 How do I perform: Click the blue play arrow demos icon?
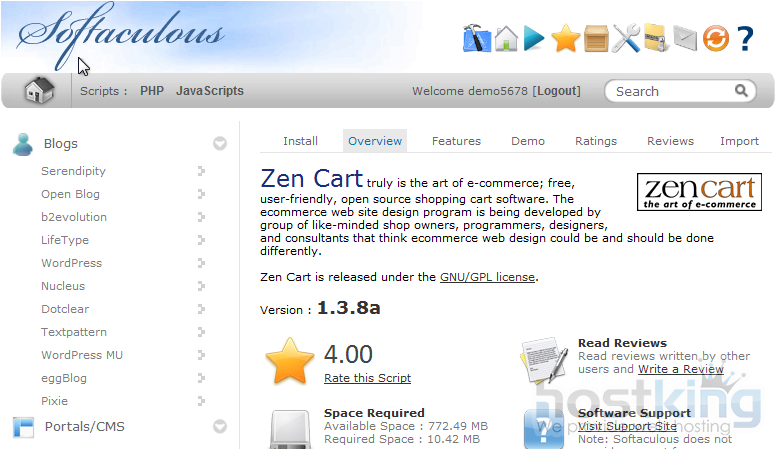click(535, 39)
